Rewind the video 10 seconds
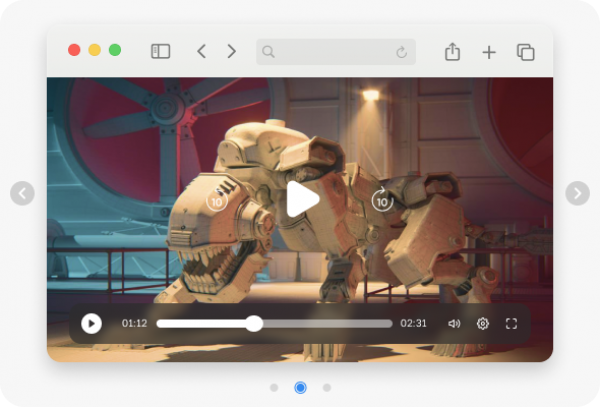600x407 pixels. click(x=217, y=199)
